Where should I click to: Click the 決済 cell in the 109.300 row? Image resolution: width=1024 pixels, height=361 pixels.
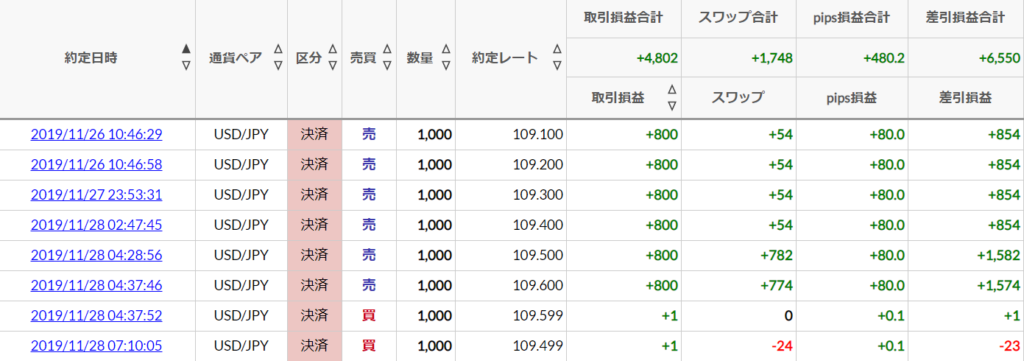[314, 195]
